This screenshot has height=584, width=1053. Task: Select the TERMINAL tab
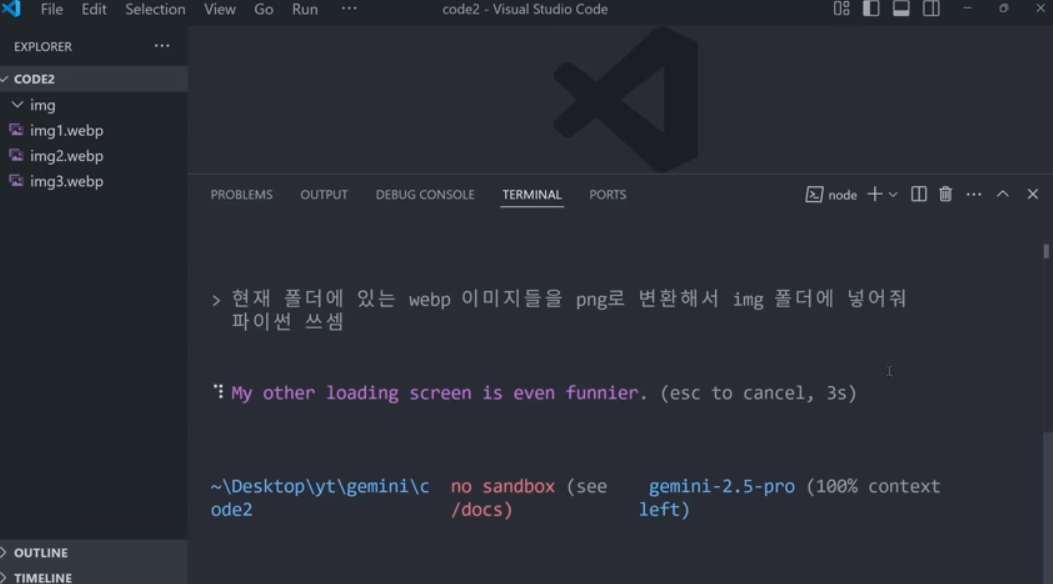(x=532, y=195)
